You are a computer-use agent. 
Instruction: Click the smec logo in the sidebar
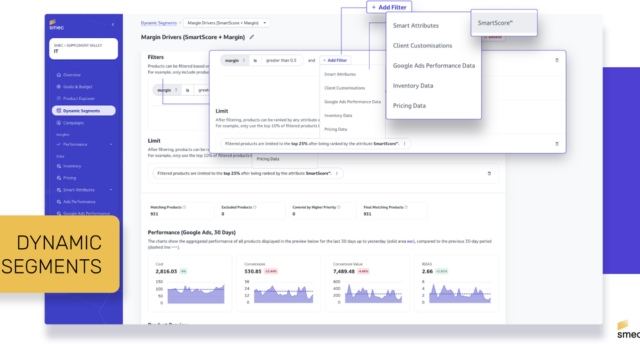[56, 25]
